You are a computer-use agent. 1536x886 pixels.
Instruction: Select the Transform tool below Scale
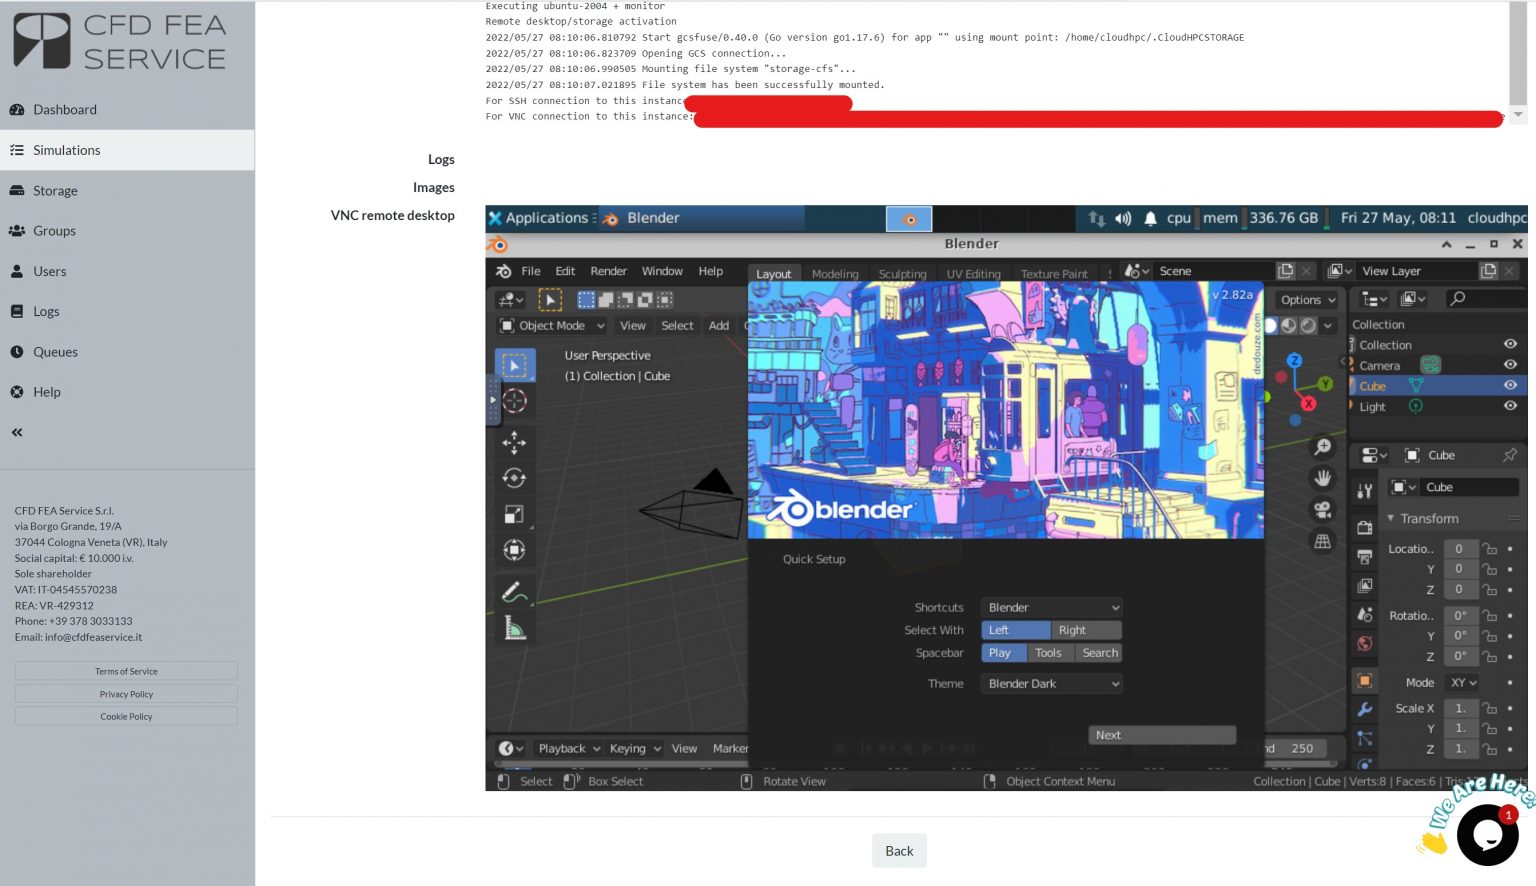tap(514, 549)
